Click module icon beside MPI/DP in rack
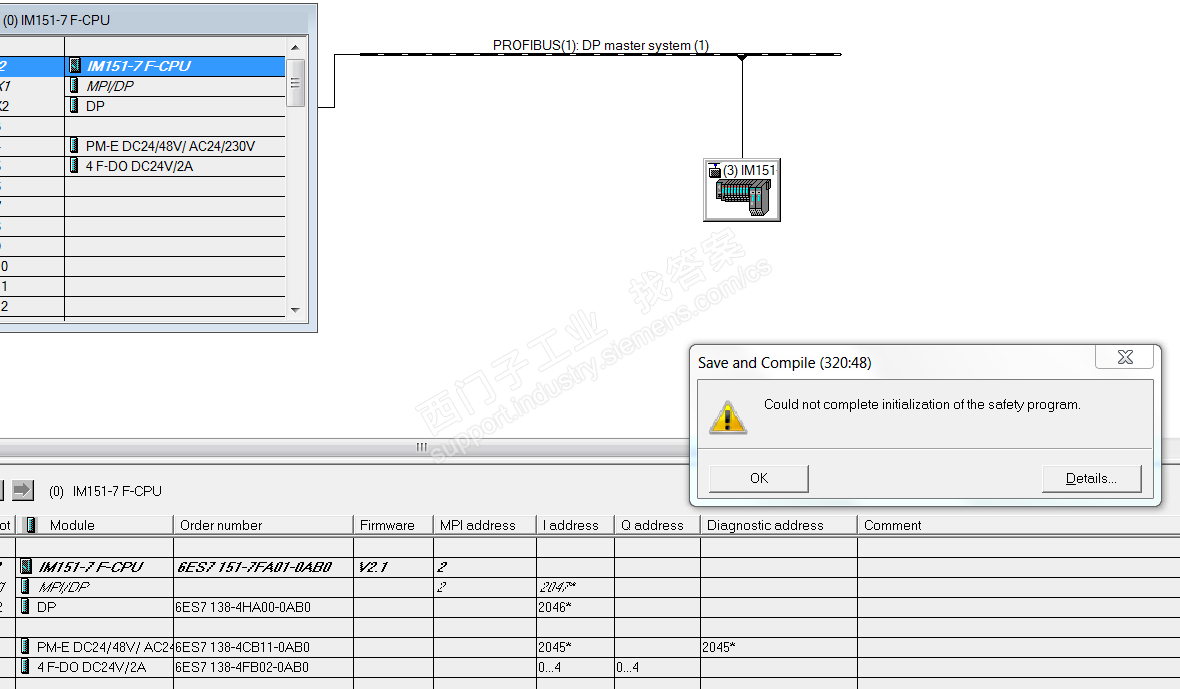Viewport: 1180px width, 689px height. click(x=74, y=85)
